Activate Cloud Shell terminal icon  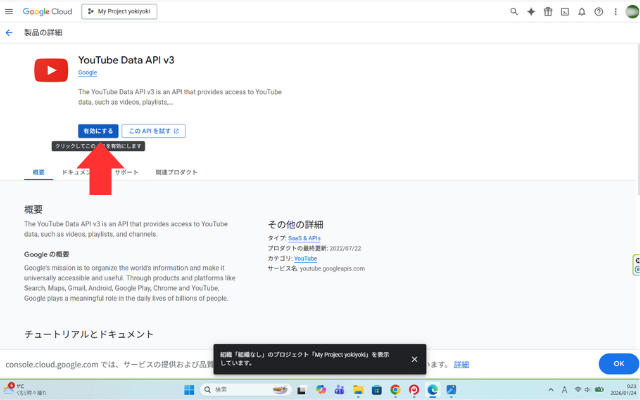[565, 12]
